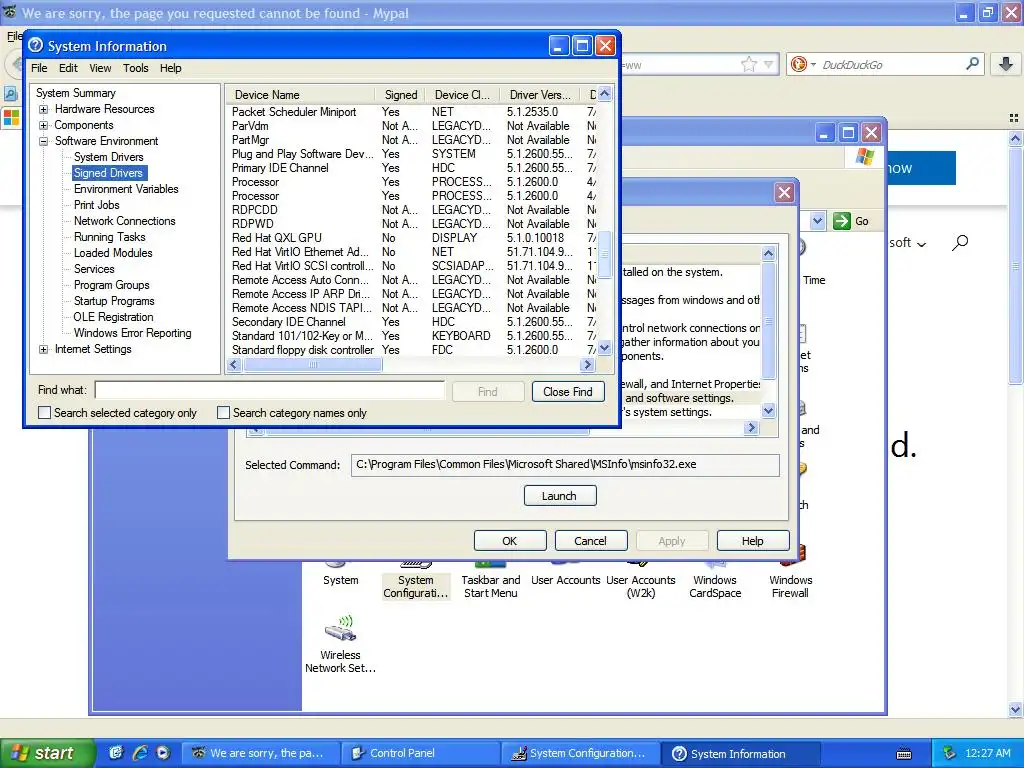The height and width of the screenshot is (768, 1024).
Task: Select Environment Variables in the tree
Action: pos(126,189)
